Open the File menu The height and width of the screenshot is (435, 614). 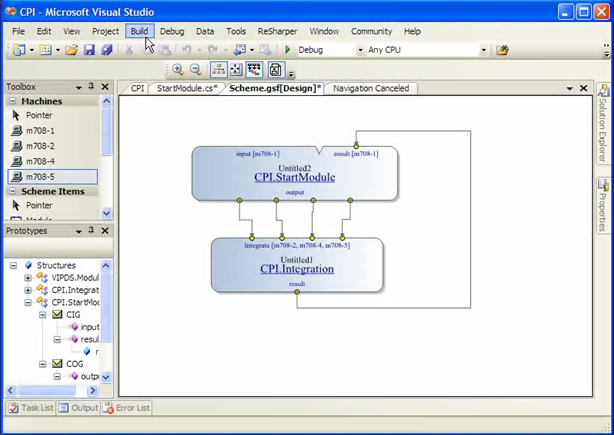(18, 31)
